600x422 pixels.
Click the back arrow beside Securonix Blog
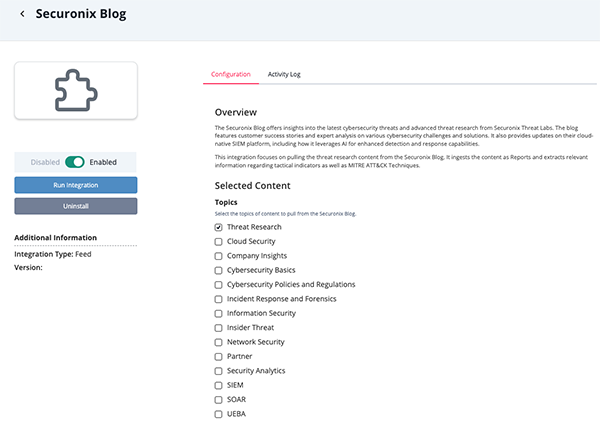click(x=22, y=15)
